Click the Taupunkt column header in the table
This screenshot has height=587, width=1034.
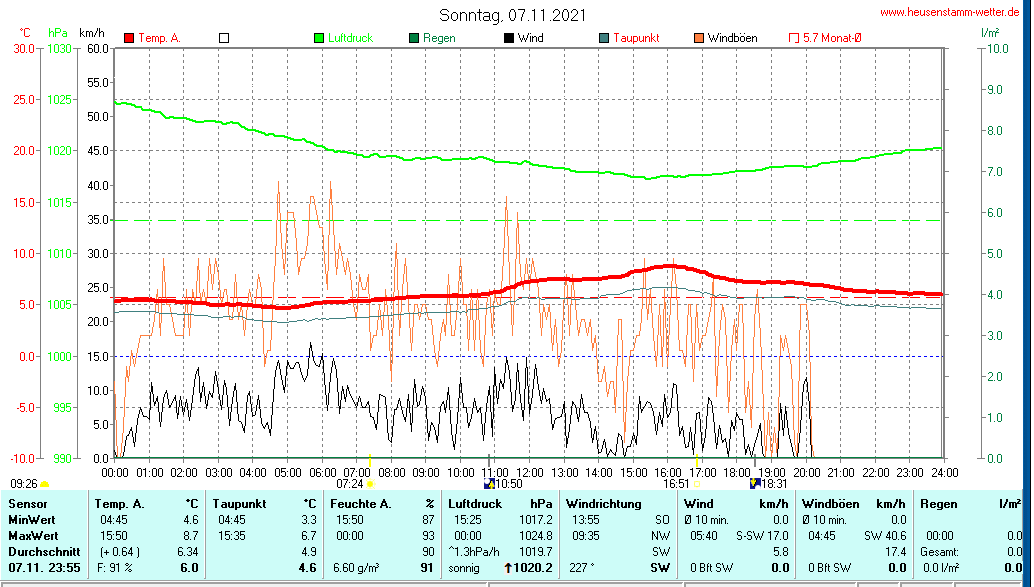pyautogui.click(x=239, y=504)
